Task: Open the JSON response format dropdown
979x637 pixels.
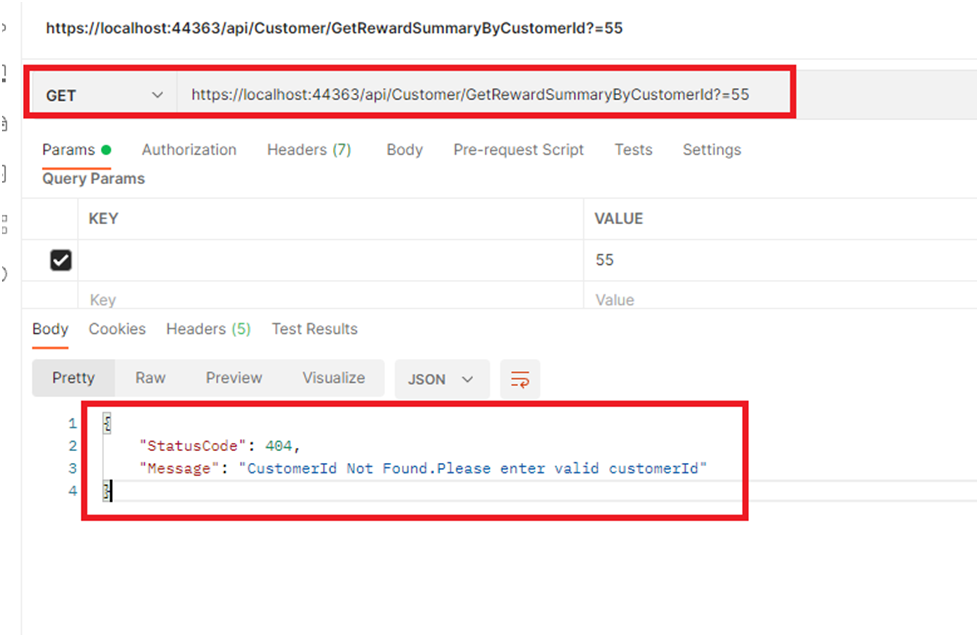Action: click(x=441, y=379)
